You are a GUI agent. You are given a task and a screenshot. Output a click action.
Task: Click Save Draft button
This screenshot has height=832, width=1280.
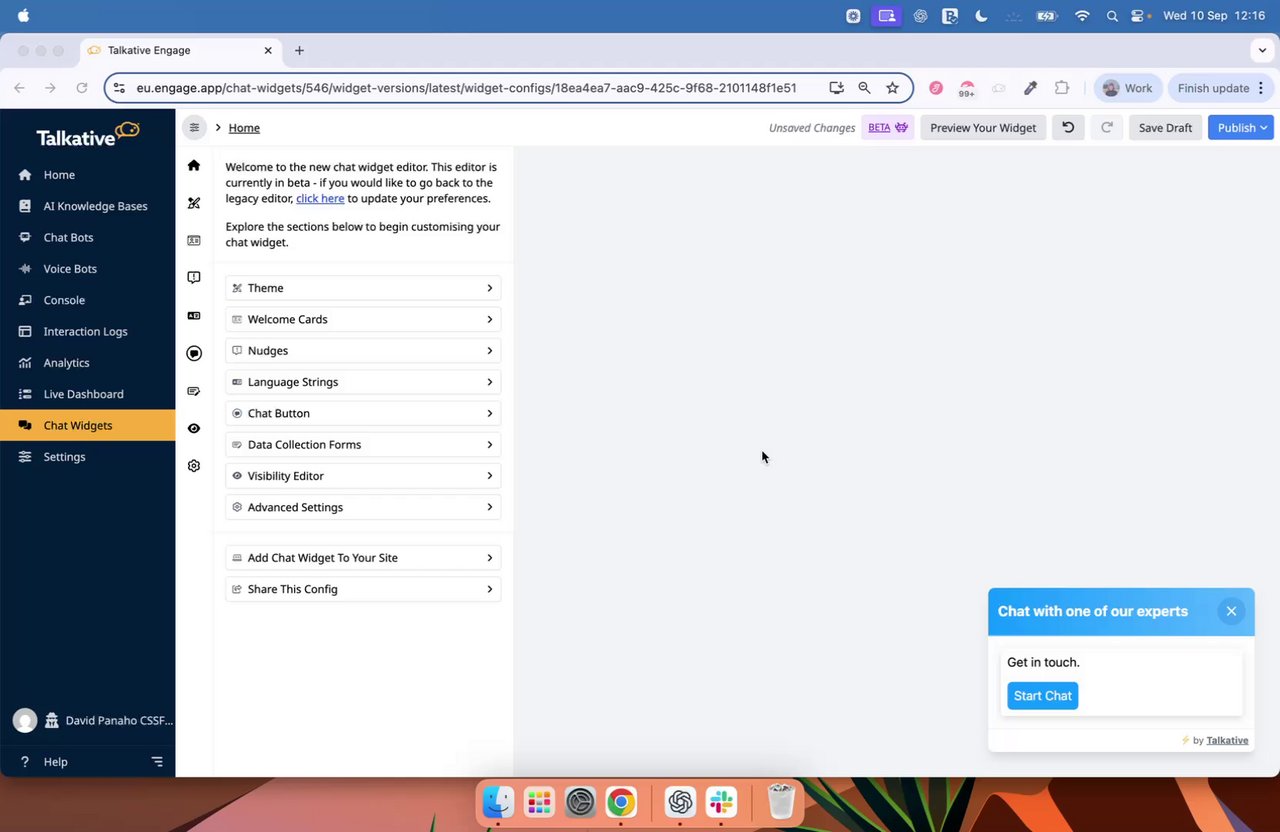point(1165,127)
